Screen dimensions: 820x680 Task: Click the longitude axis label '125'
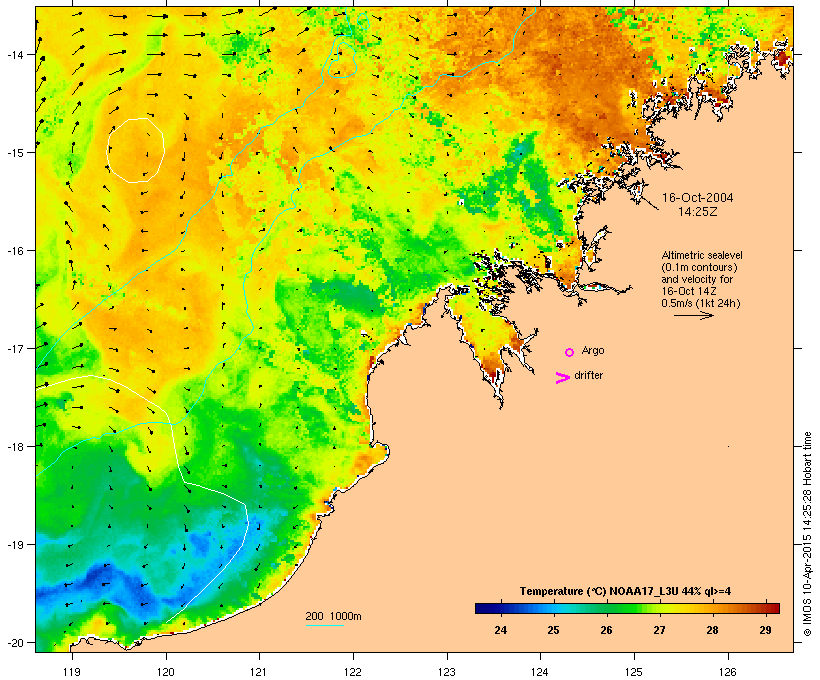[634, 672]
